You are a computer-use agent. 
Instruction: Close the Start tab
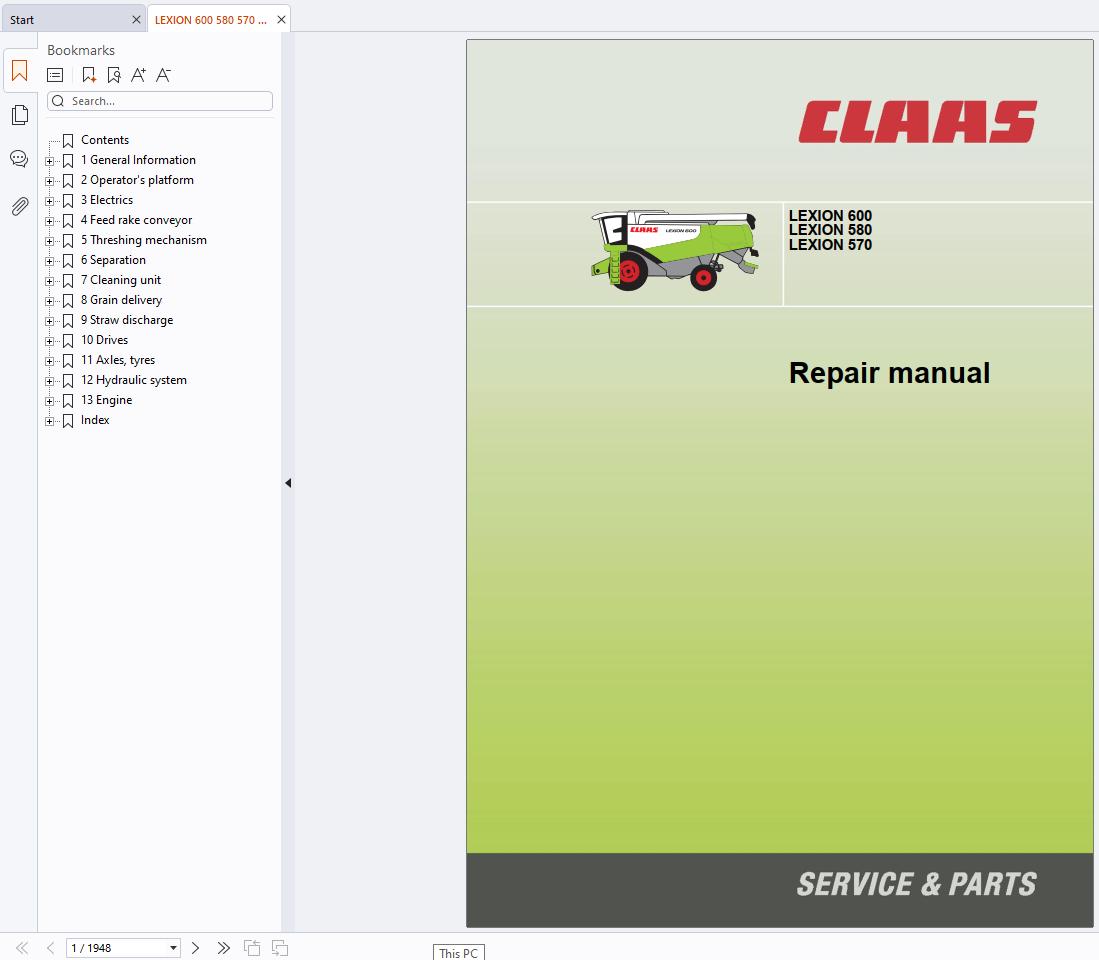tap(136, 20)
